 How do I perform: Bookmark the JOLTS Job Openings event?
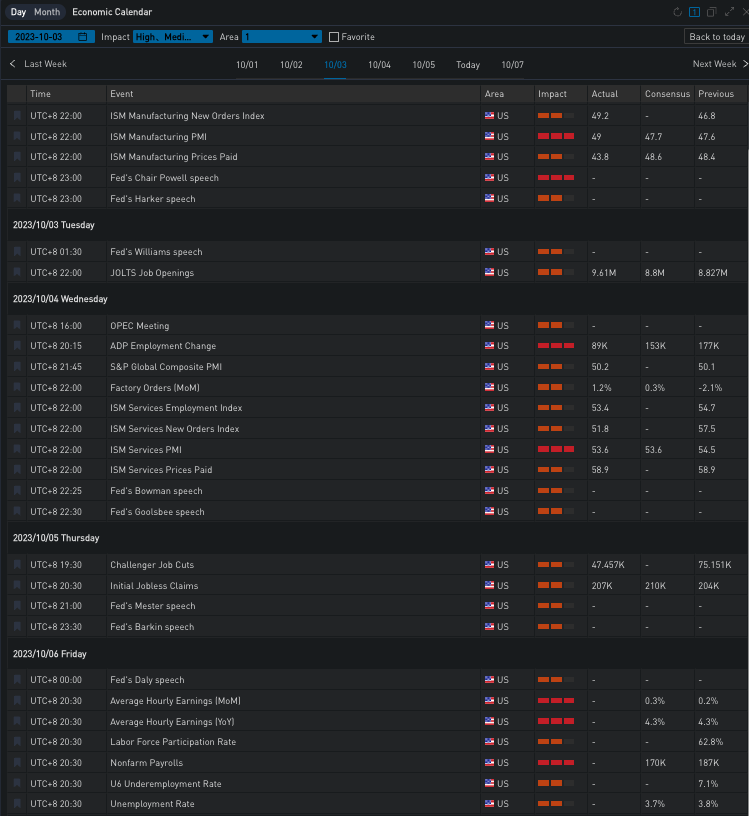tap(17, 272)
